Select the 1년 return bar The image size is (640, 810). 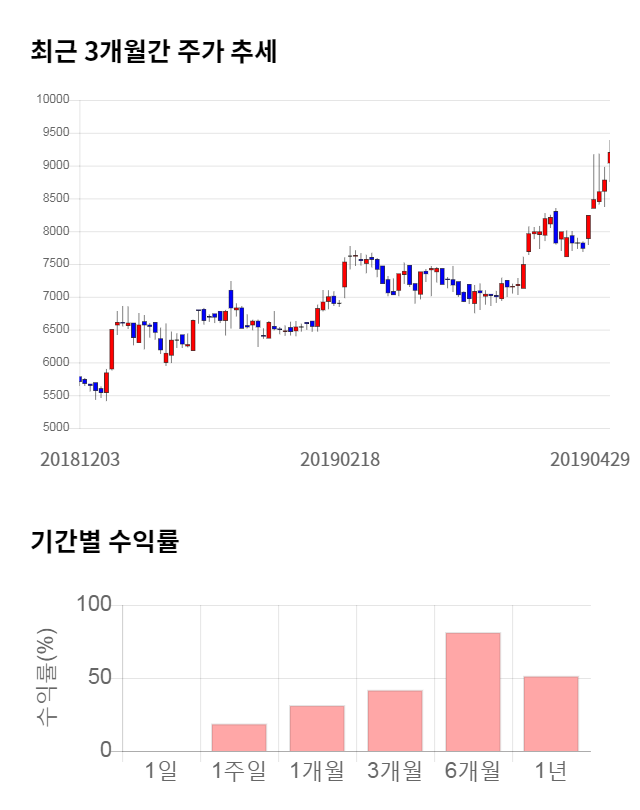click(551, 713)
